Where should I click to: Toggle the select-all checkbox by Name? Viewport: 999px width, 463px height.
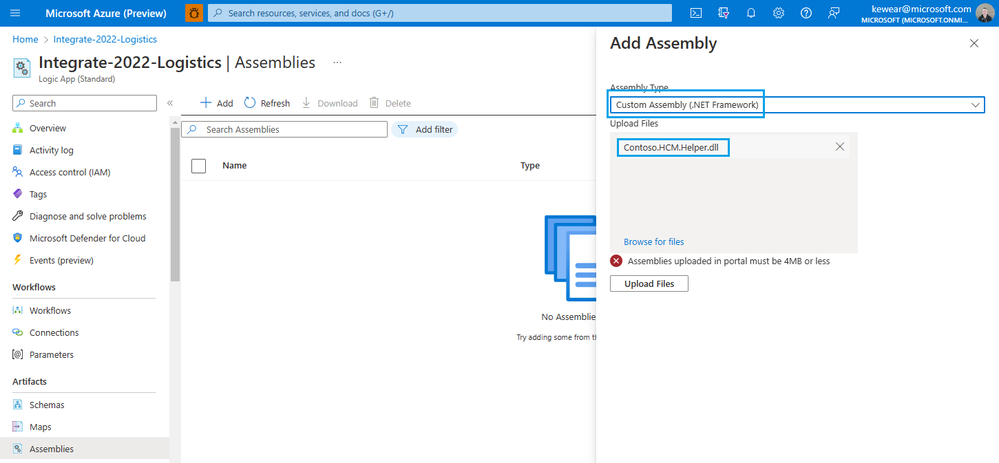pos(199,166)
